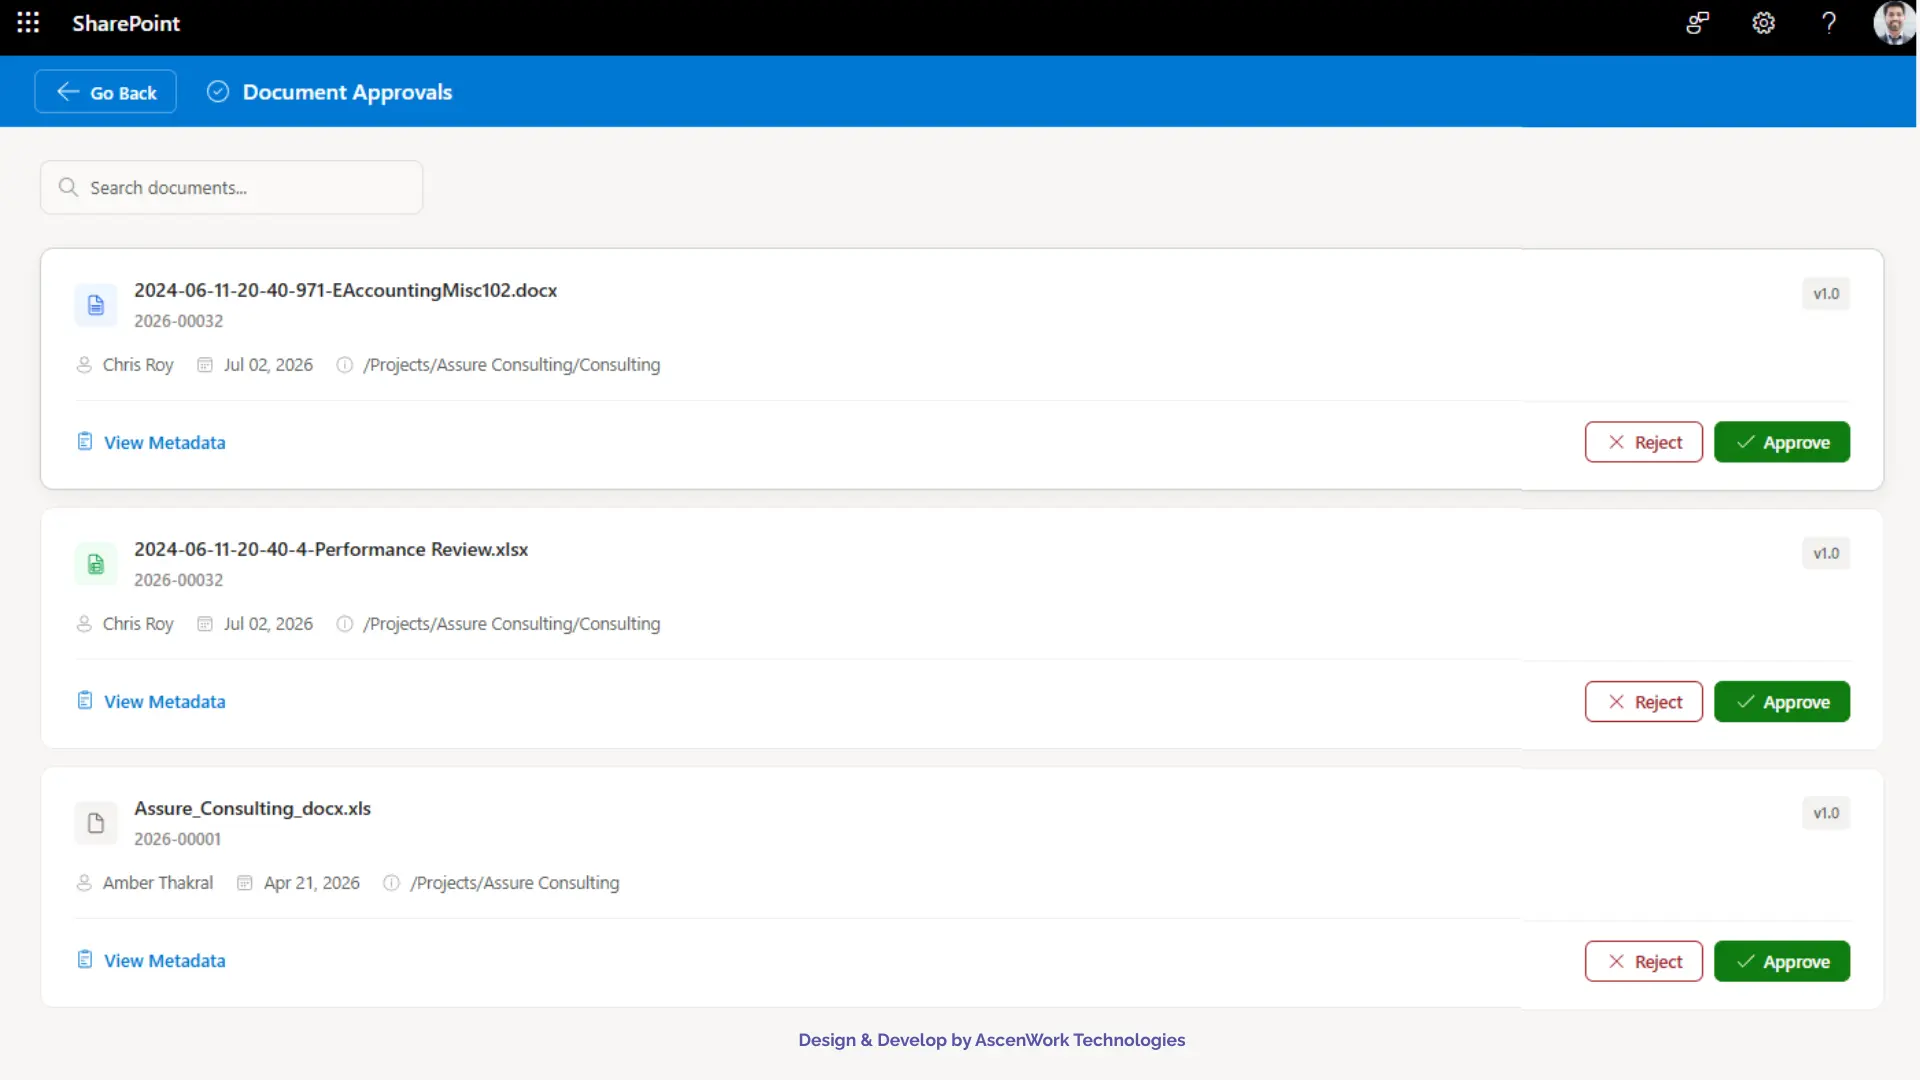Click the v1.0 badge on Assure_Consulting_docx.xls card
Viewport: 1920px width, 1080px height.
pos(1826,813)
